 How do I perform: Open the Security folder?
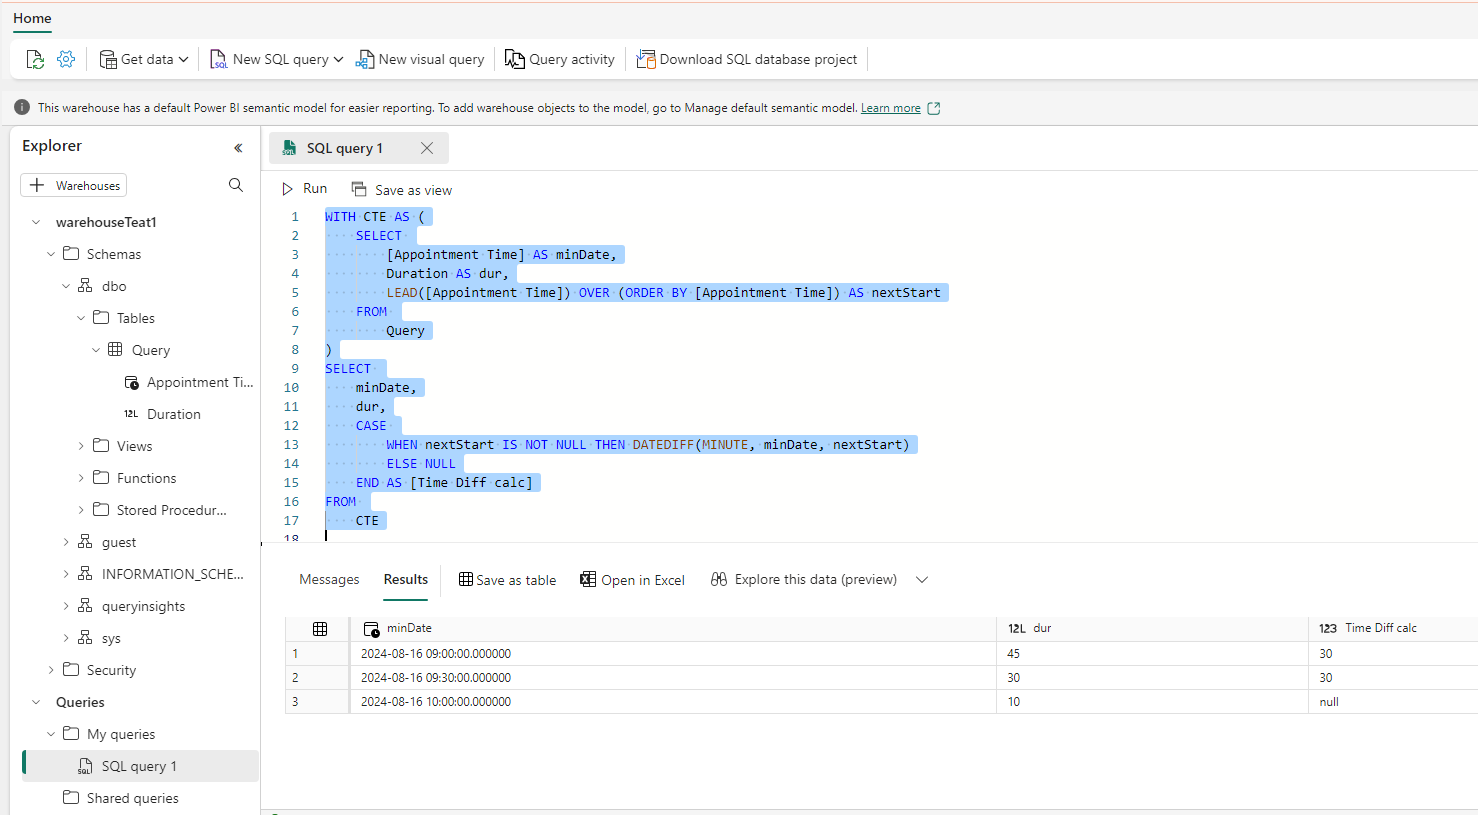[110, 670]
